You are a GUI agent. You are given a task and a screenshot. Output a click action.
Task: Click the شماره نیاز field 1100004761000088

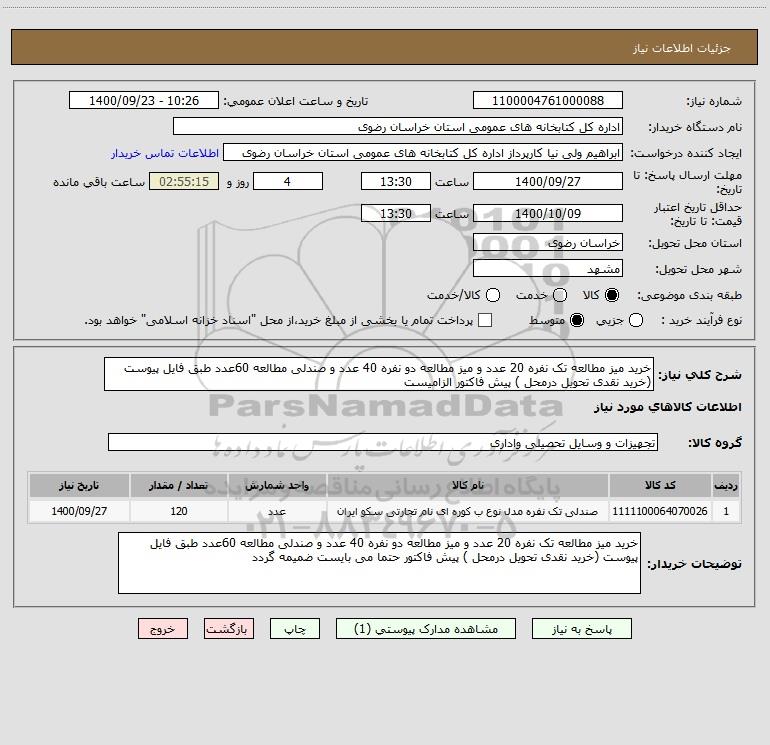click(548, 101)
